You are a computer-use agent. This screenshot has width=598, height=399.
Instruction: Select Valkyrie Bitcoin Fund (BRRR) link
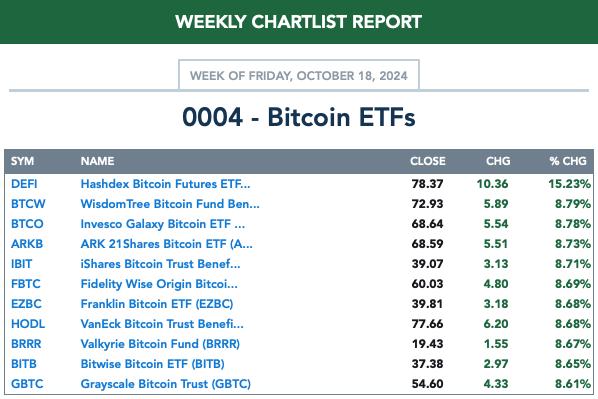tap(160, 344)
